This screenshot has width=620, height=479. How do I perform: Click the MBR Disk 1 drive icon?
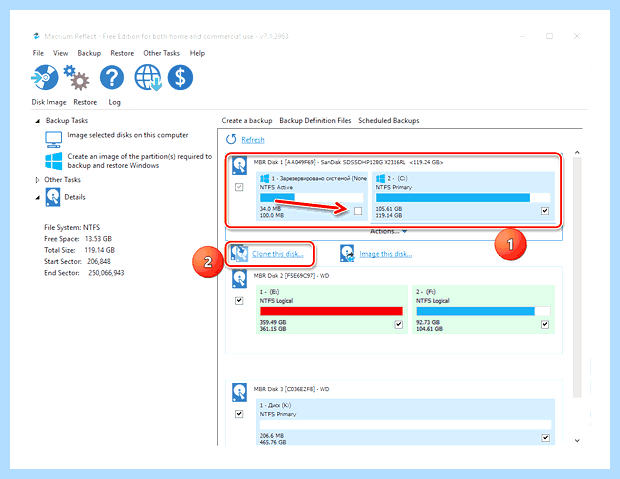(x=239, y=166)
